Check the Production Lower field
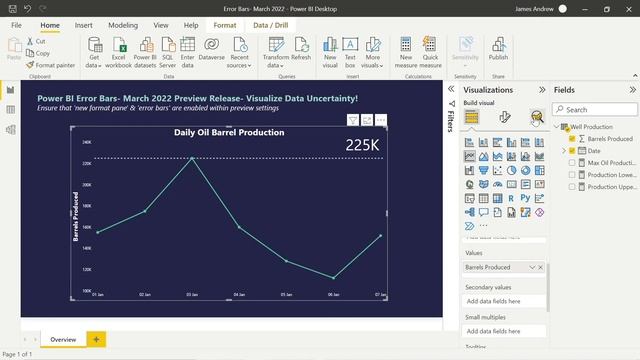 [572, 175]
